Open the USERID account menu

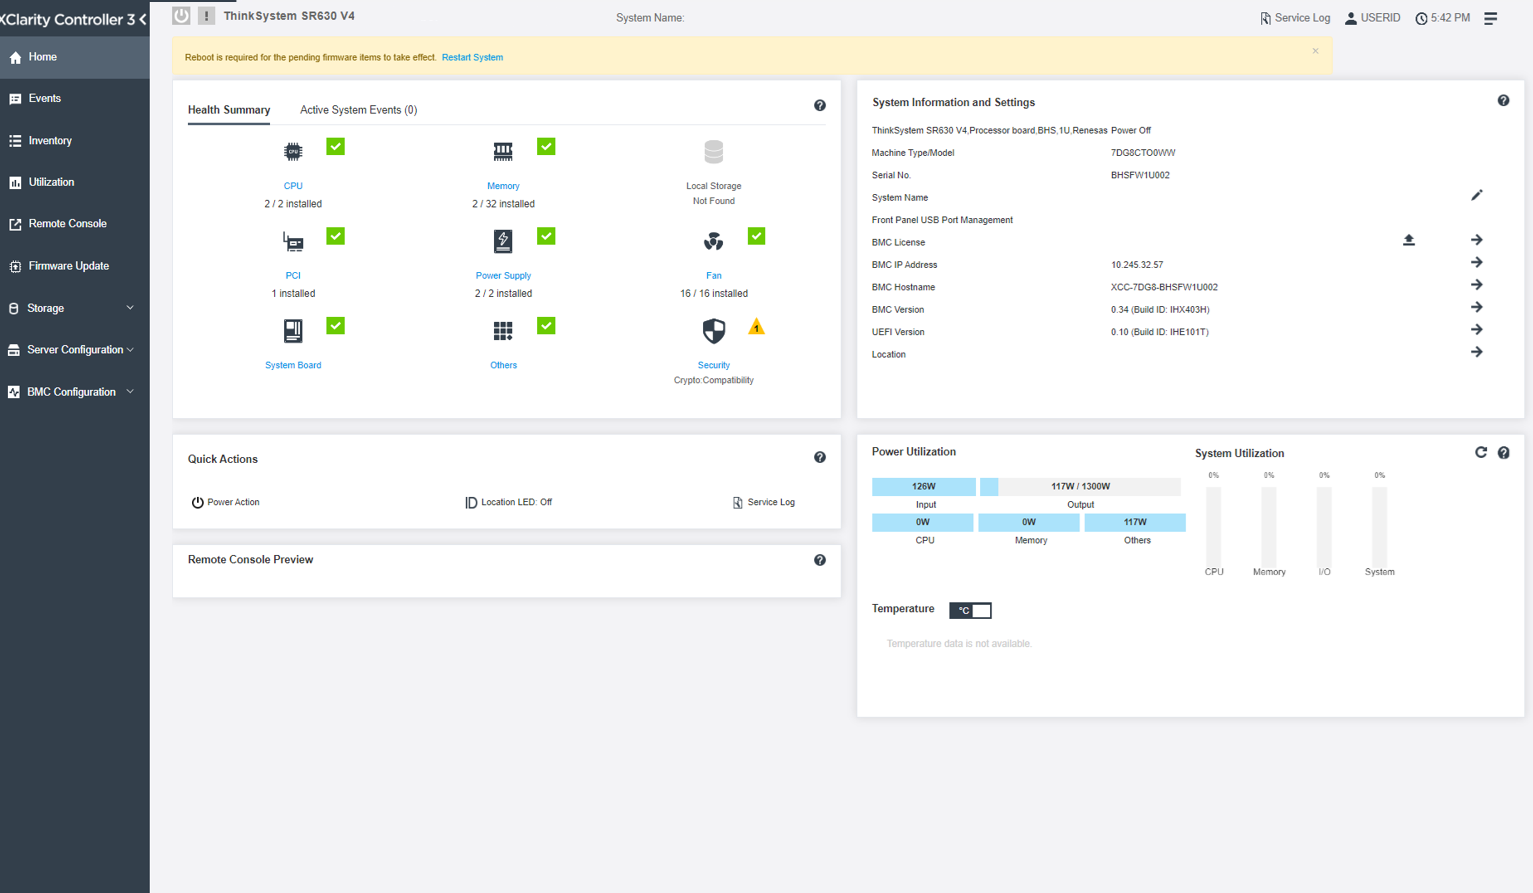coord(1373,18)
